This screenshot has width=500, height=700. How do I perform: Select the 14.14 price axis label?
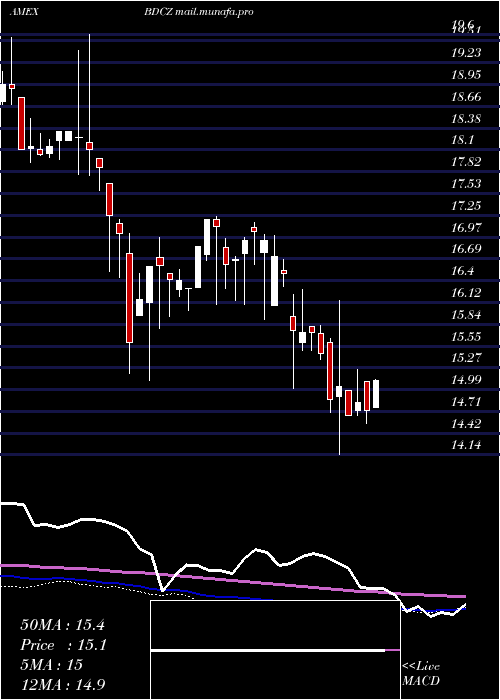click(x=467, y=445)
